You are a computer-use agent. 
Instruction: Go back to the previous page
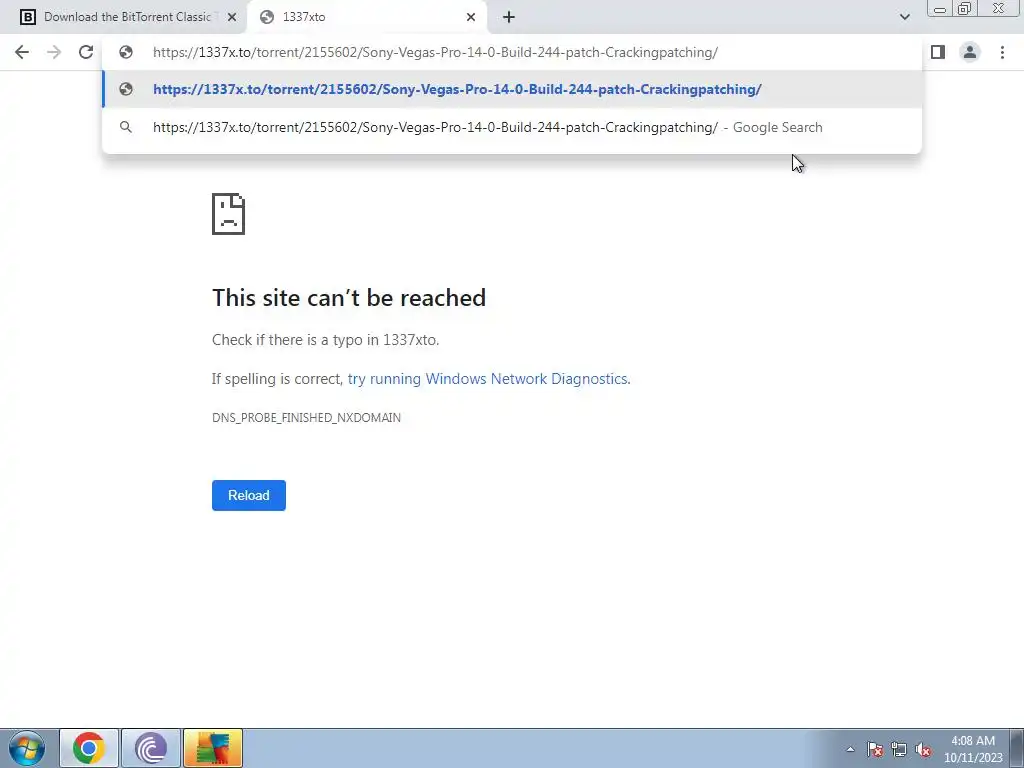[x=22, y=52]
